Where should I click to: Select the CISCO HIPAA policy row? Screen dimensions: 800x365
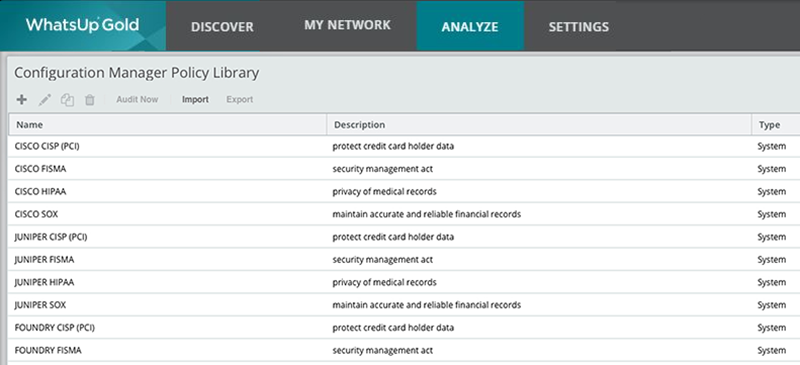coord(404,192)
